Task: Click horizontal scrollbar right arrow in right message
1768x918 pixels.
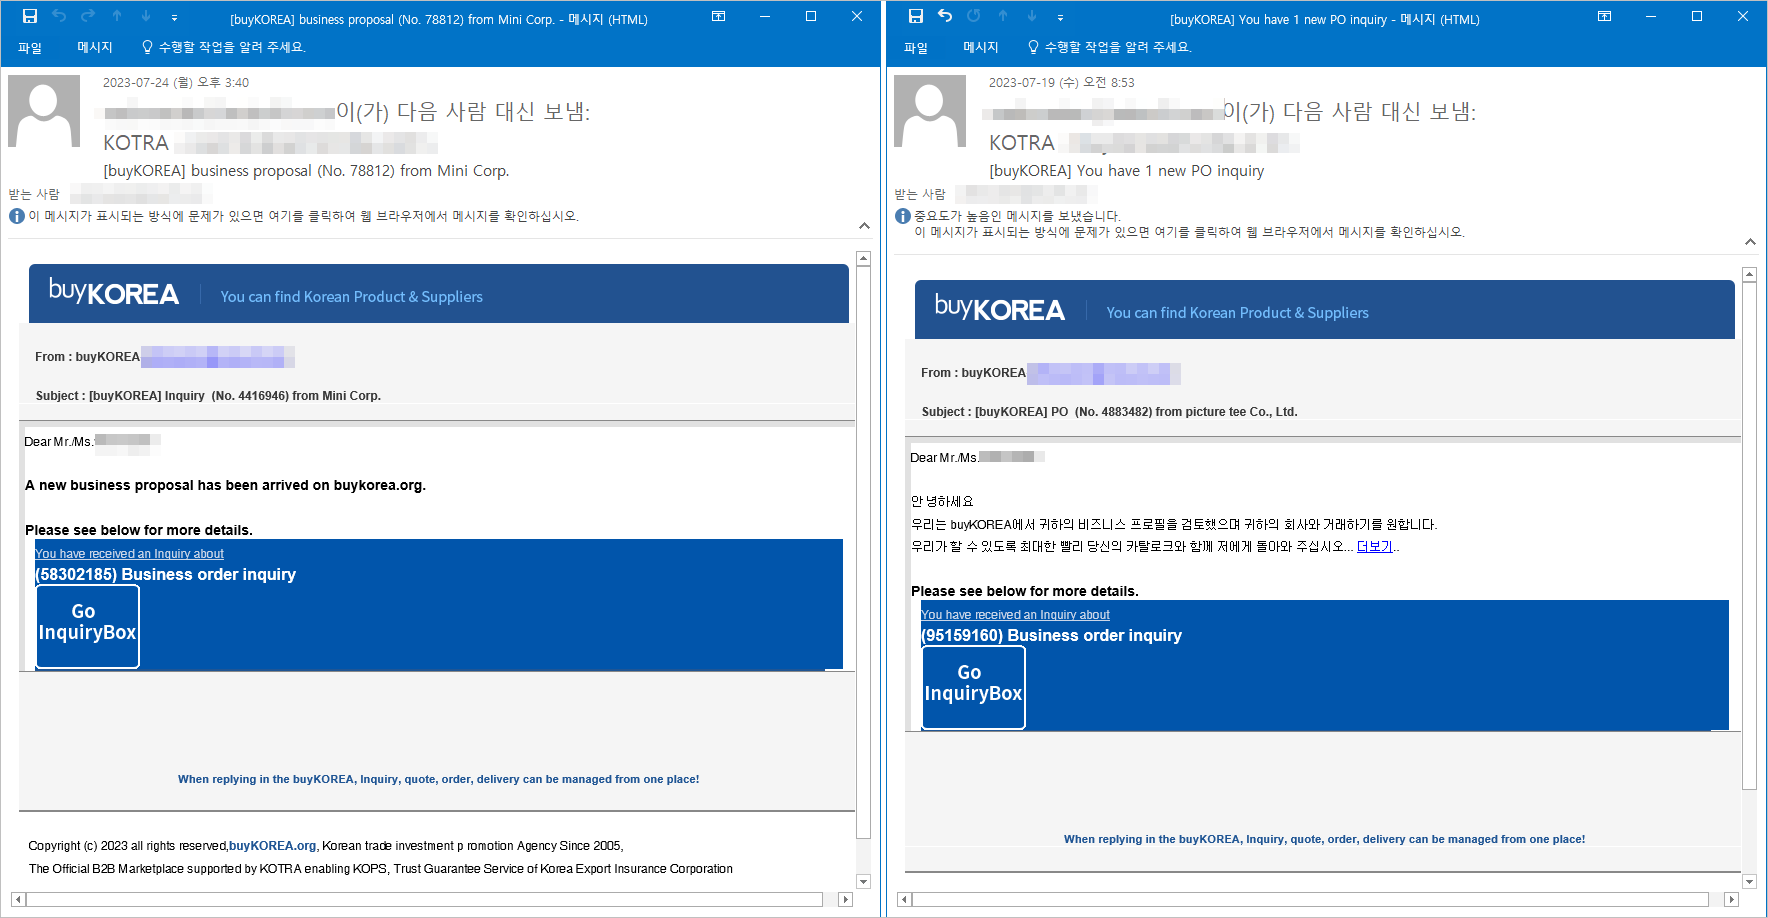Action: [x=1732, y=899]
